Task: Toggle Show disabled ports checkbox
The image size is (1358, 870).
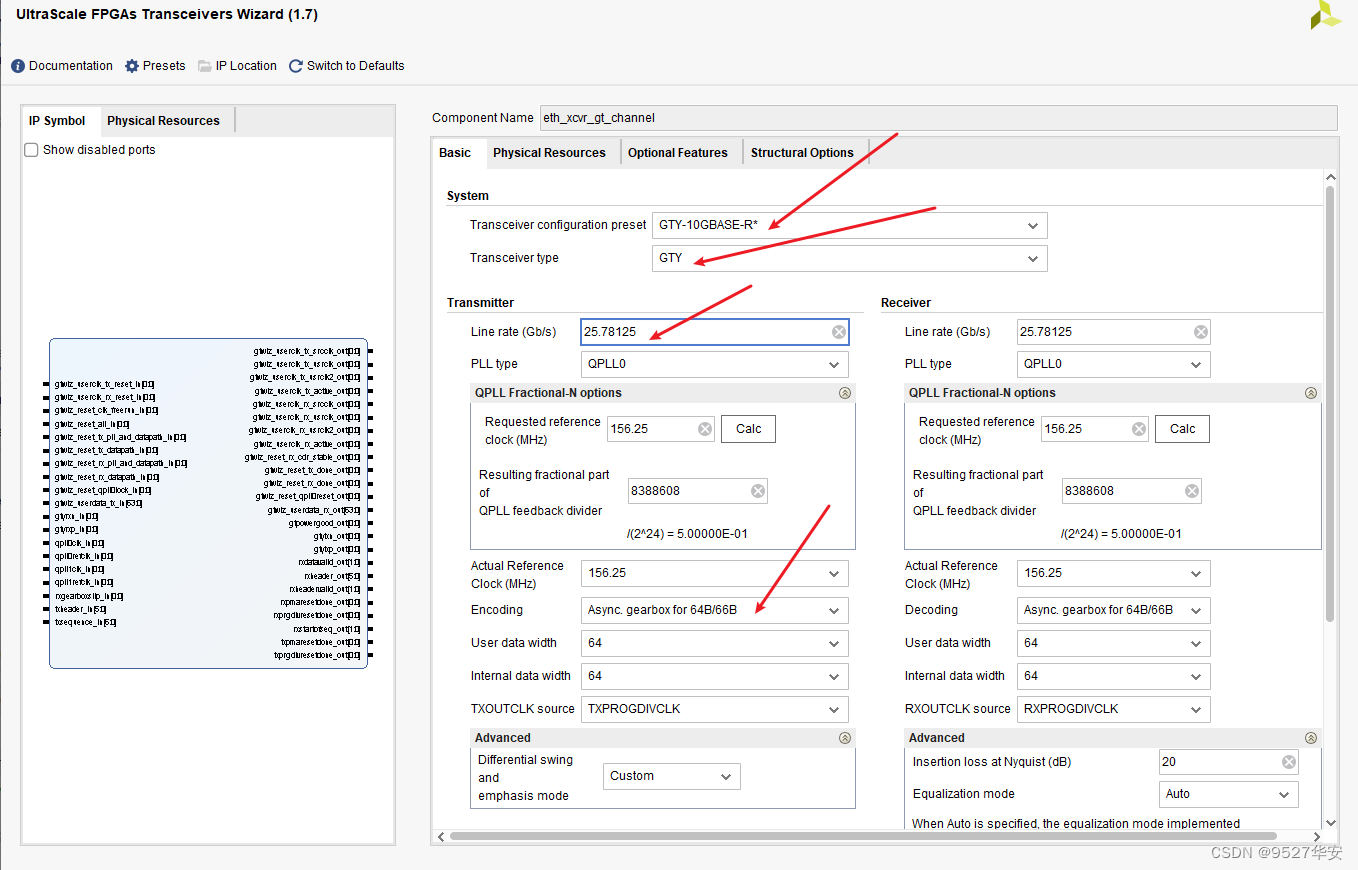Action: coord(31,150)
